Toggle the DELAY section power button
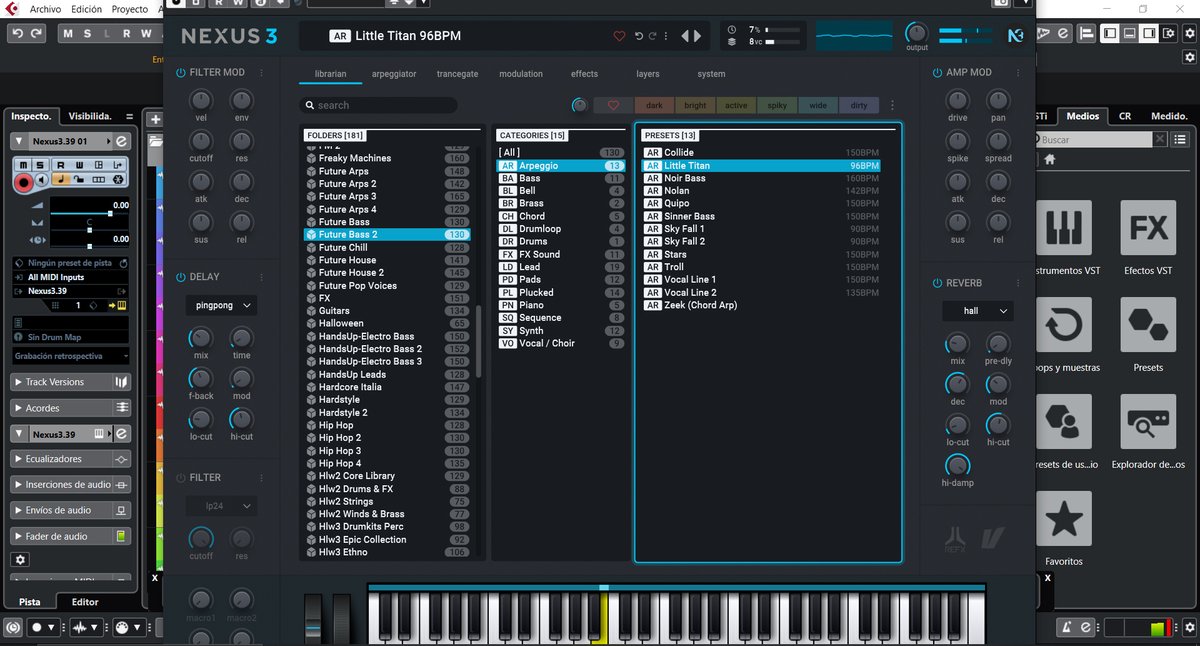This screenshot has width=1200, height=646. click(181, 277)
